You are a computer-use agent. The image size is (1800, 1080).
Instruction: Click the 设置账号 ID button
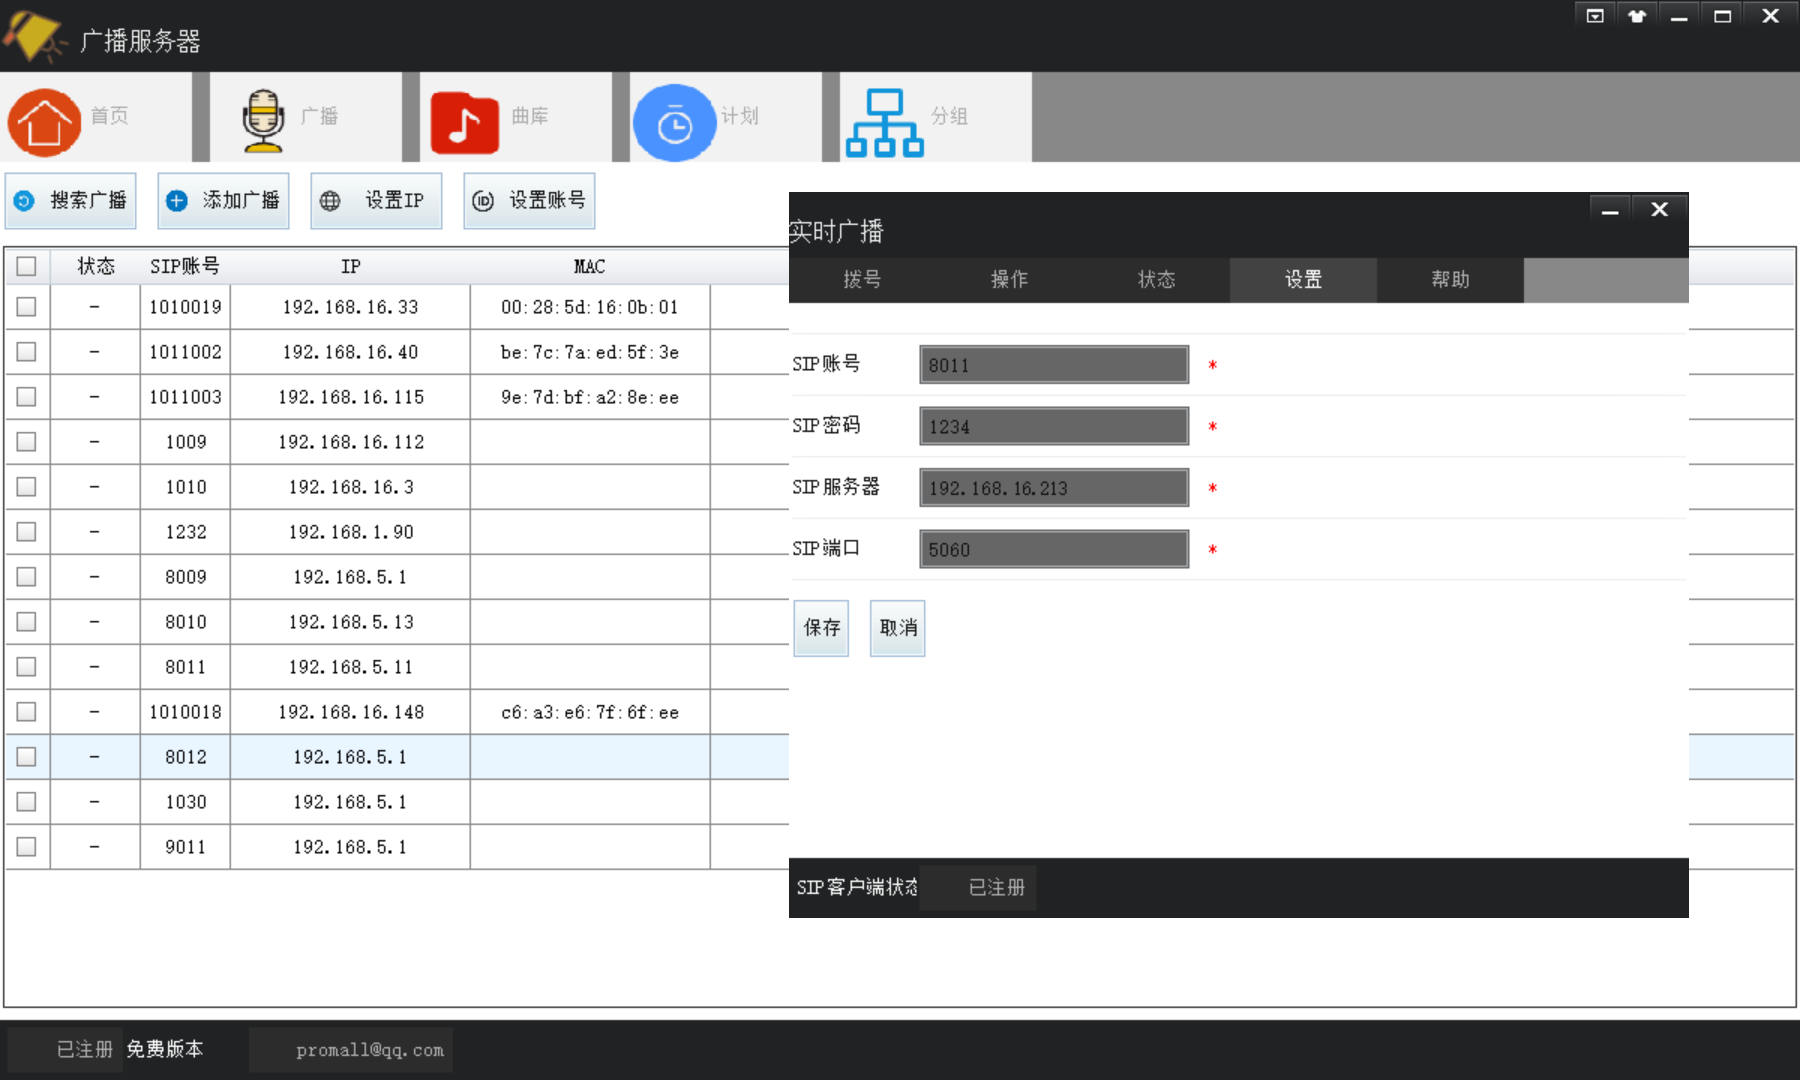click(x=529, y=201)
